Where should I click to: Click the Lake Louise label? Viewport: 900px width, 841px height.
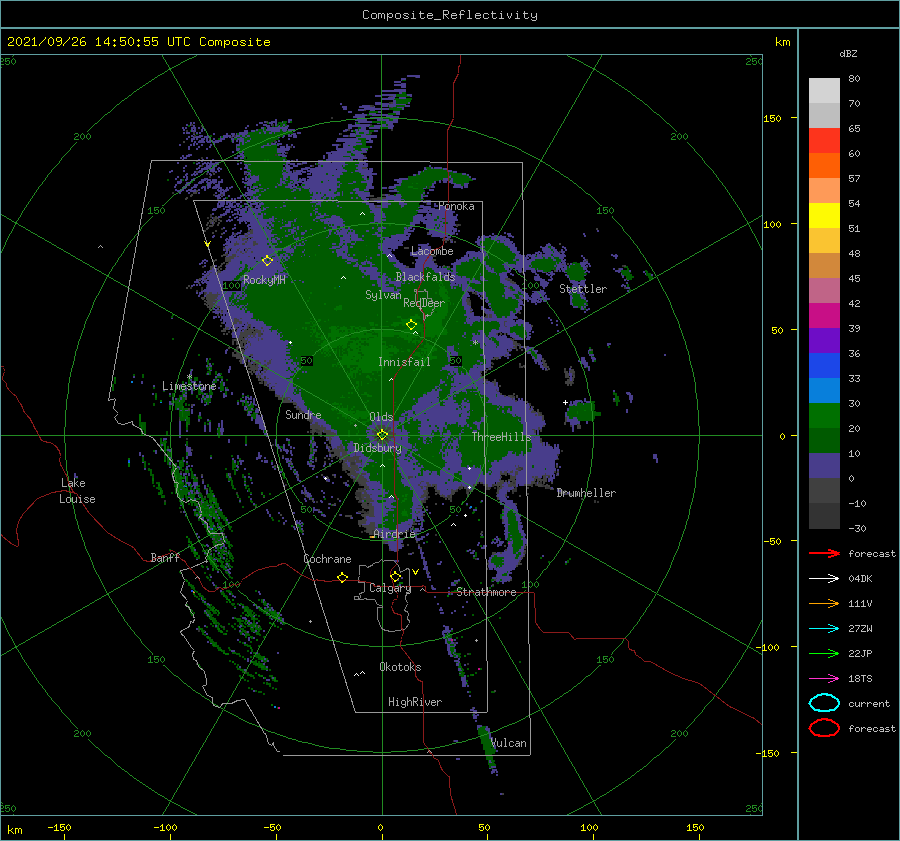pos(77,491)
